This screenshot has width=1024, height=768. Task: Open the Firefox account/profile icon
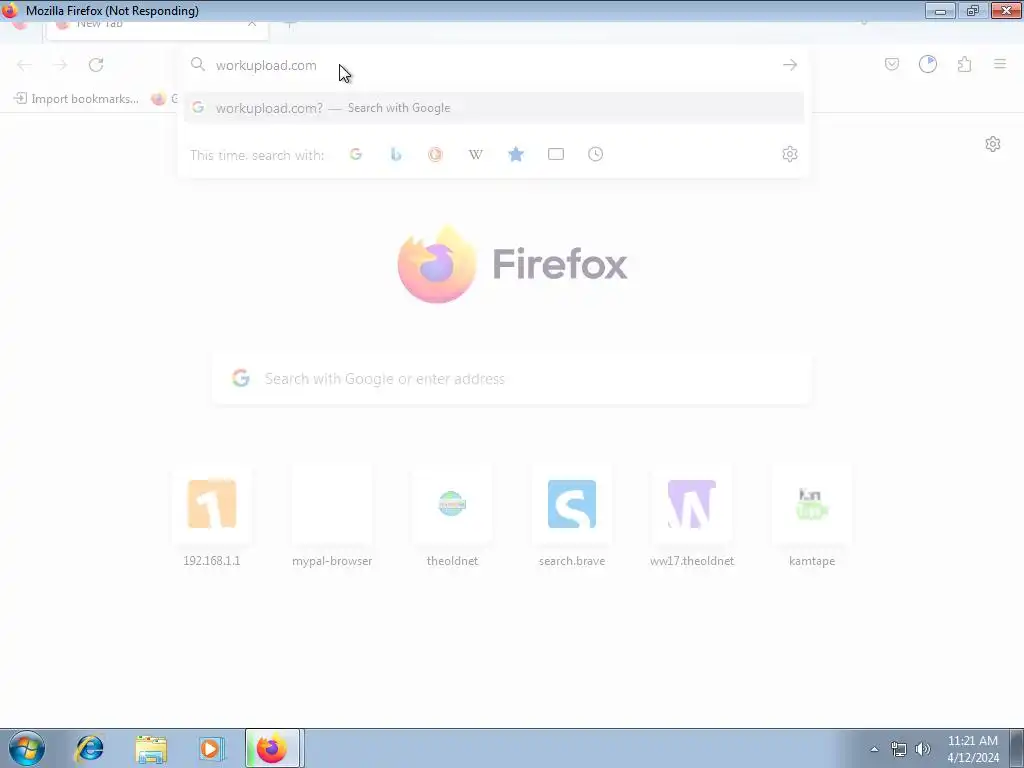click(x=927, y=64)
